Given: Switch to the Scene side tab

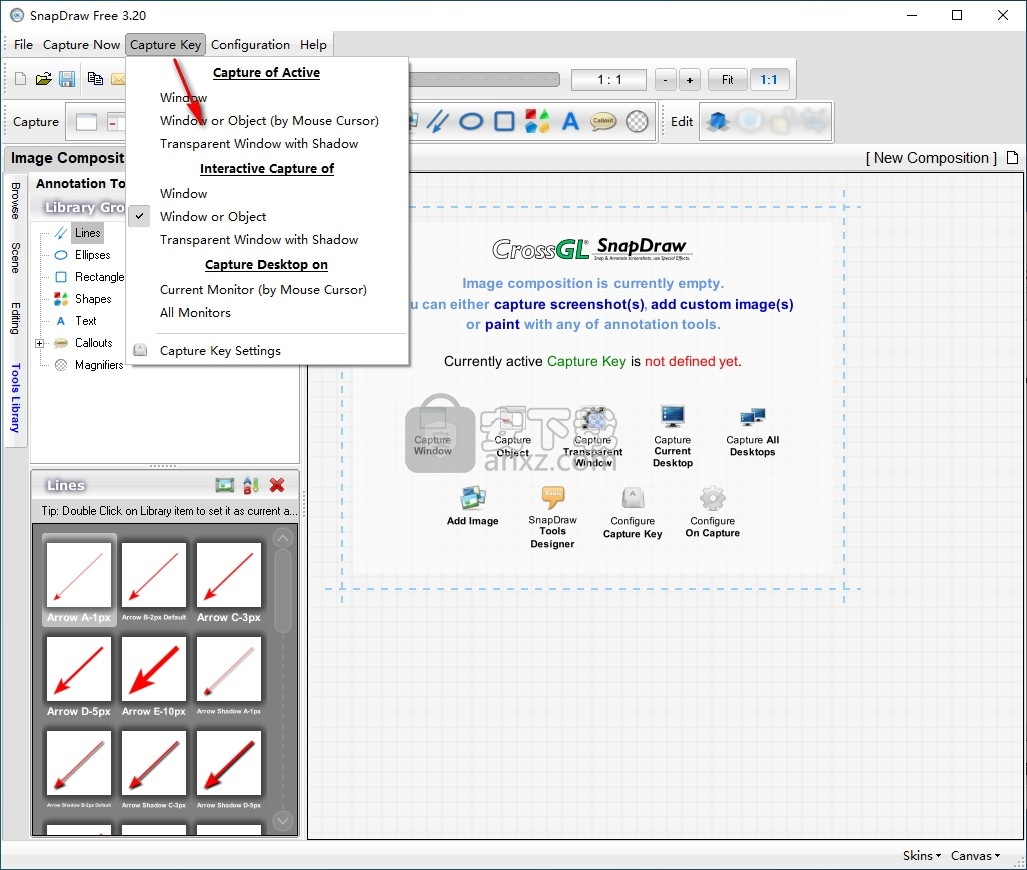Looking at the screenshot, I should (16, 257).
